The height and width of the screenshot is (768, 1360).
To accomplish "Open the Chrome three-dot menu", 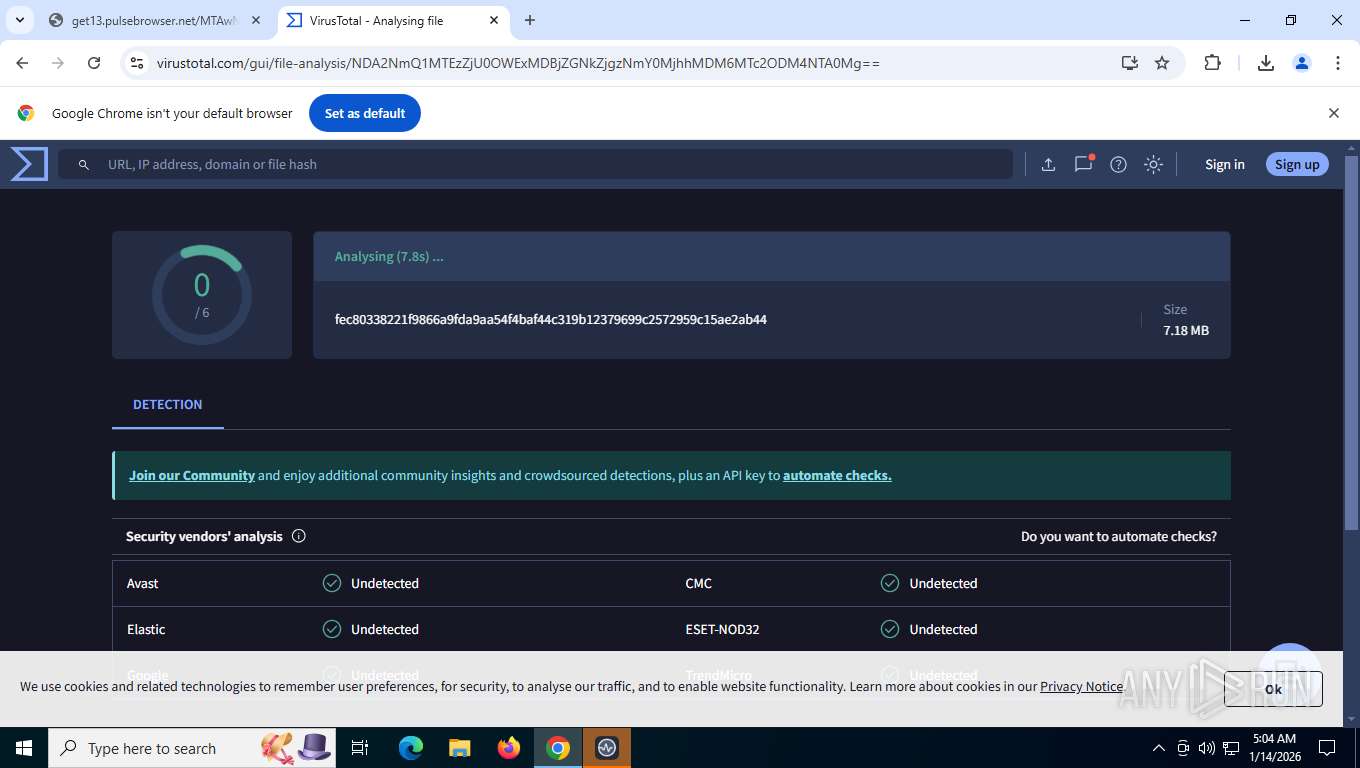I will [1338, 63].
